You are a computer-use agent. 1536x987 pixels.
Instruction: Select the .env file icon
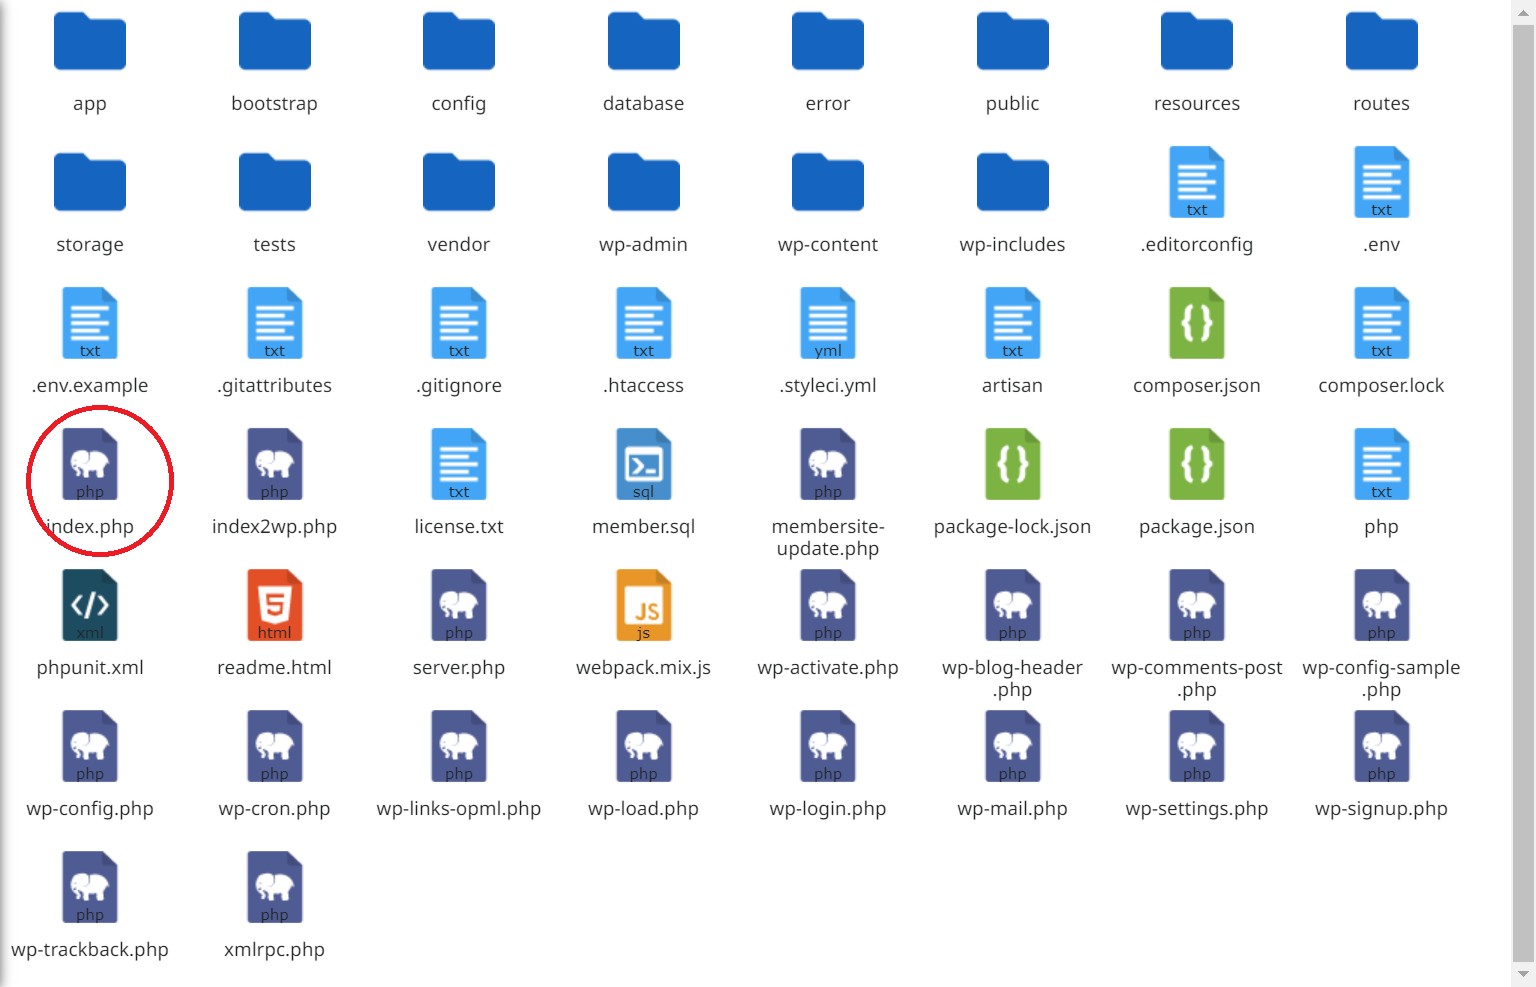[x=1381, y=182]
